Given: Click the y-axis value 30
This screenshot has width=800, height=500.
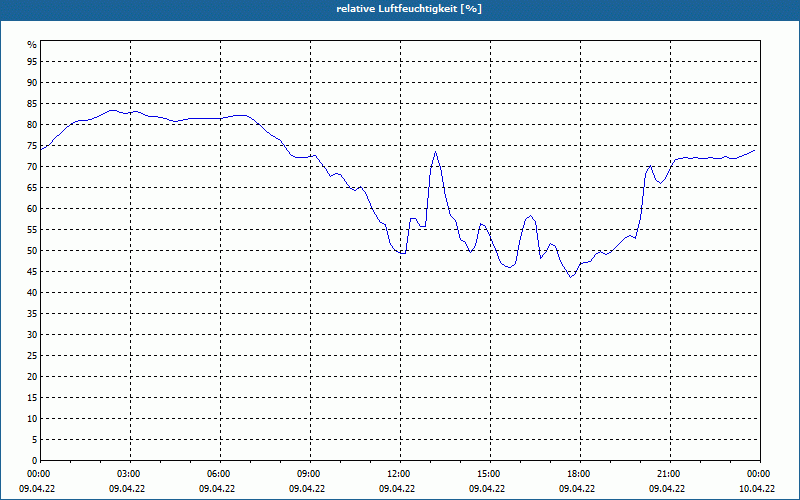Looking at the screenshot, I should coord(32,335).
